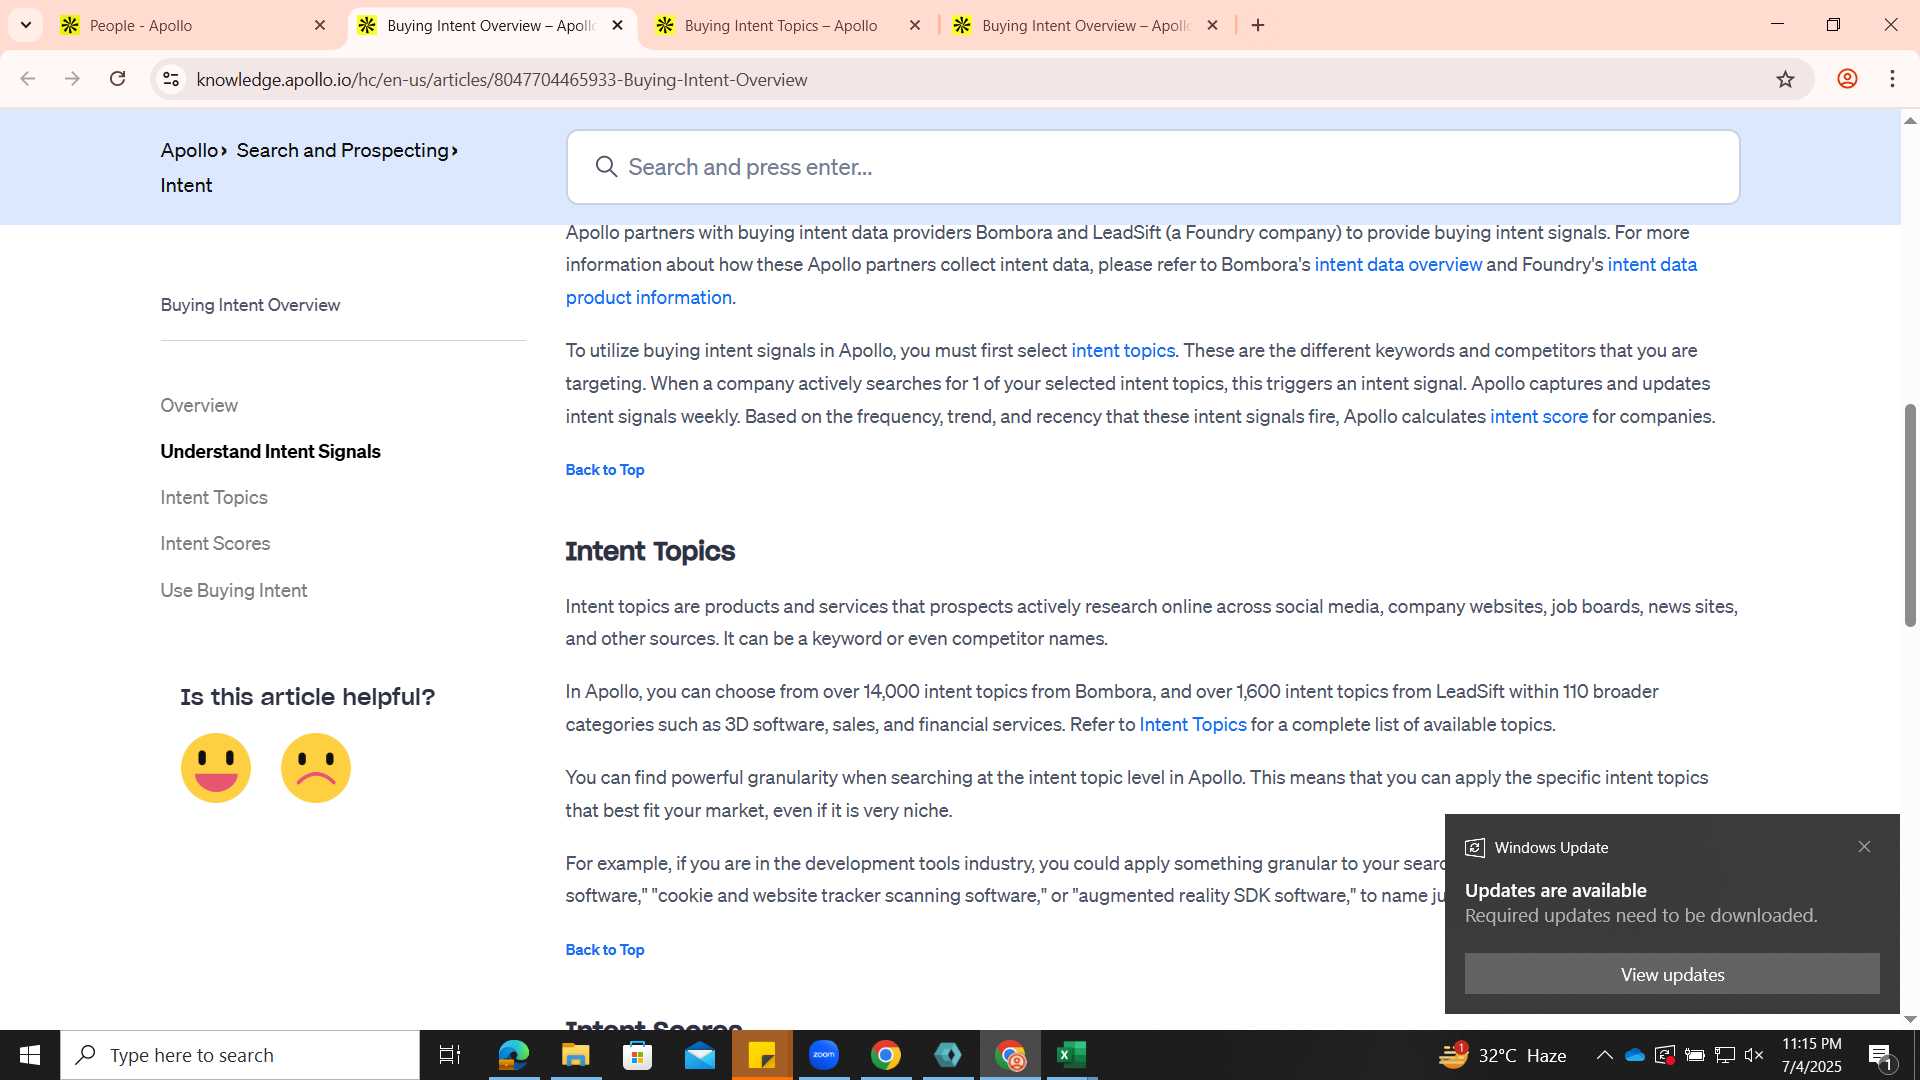
Task: Go back to the previous page
Action: click(x=27, y=79)
